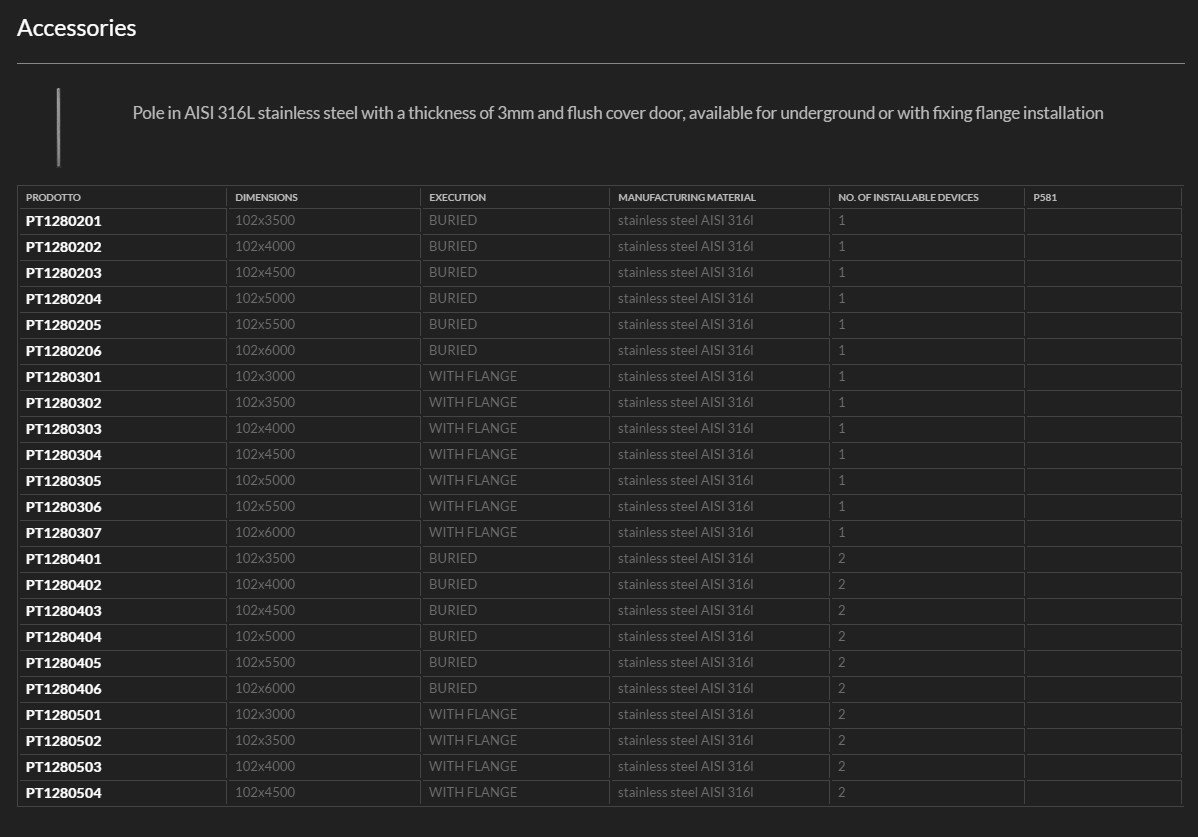Screen dimensions: 1198x837
Task: Click the PRODOTTO column header
Action: point(53,198)
